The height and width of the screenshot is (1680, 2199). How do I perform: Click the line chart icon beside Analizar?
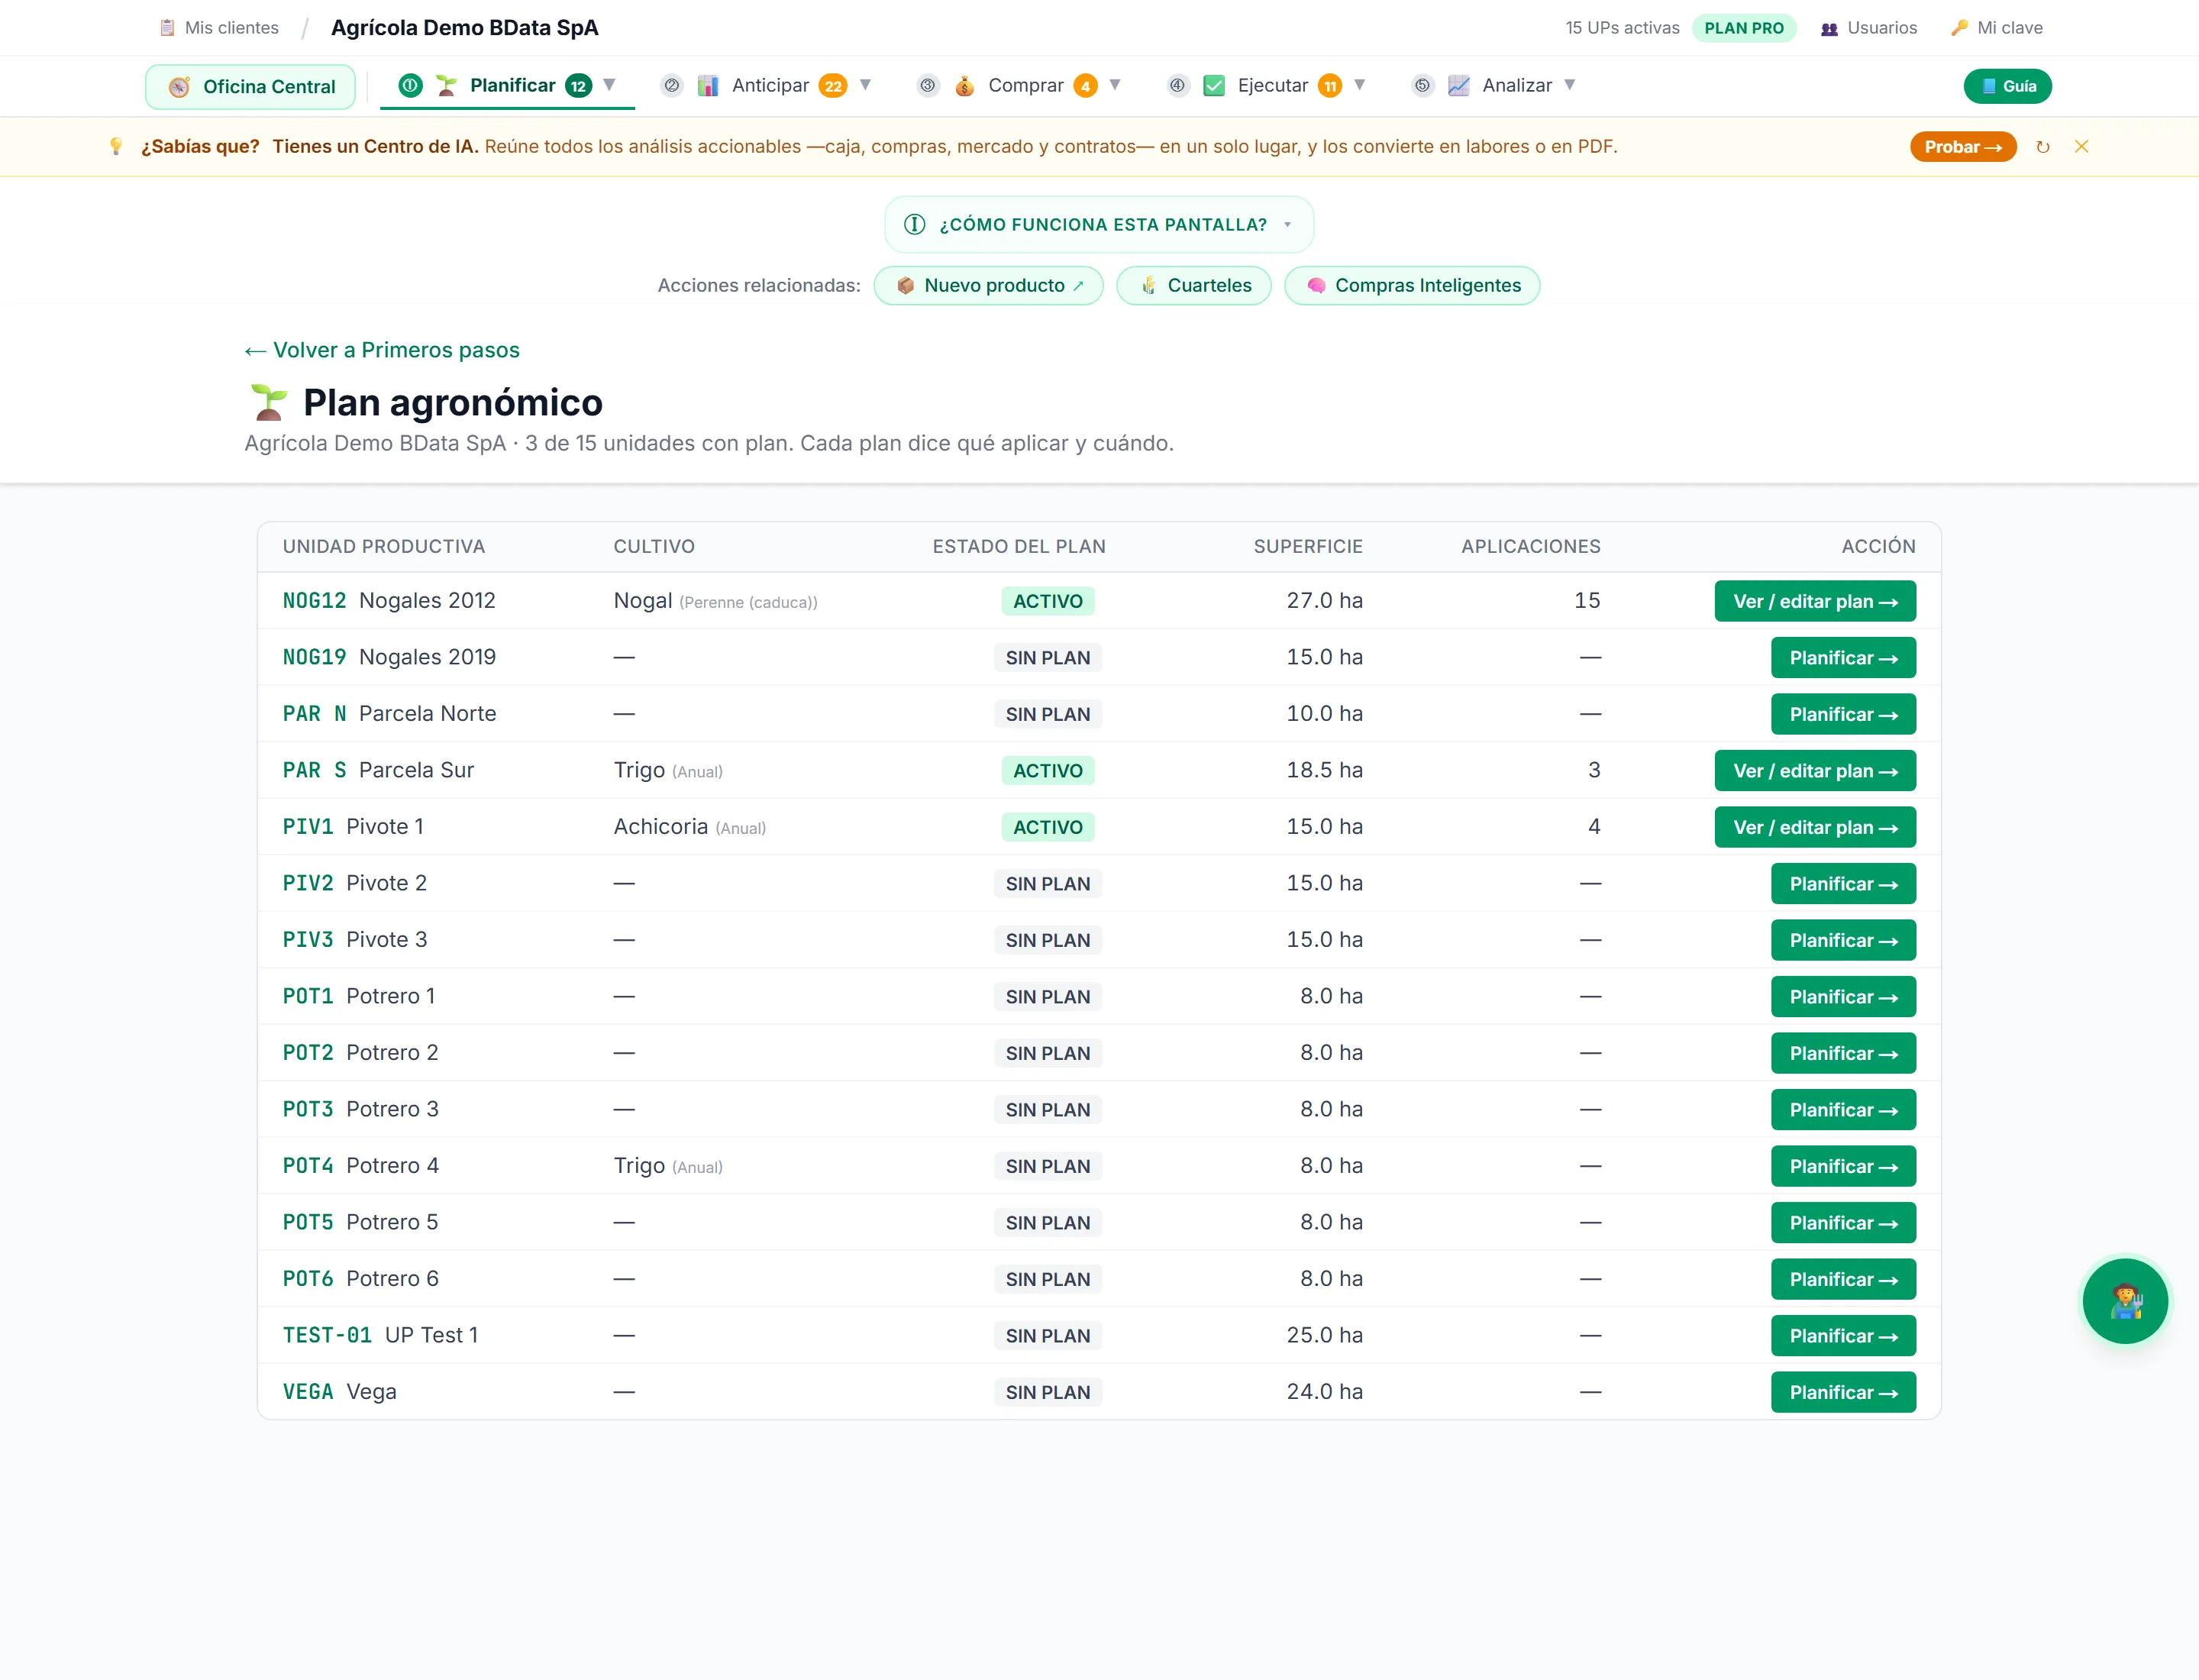pyautogui.click(x=1459, y=86)
